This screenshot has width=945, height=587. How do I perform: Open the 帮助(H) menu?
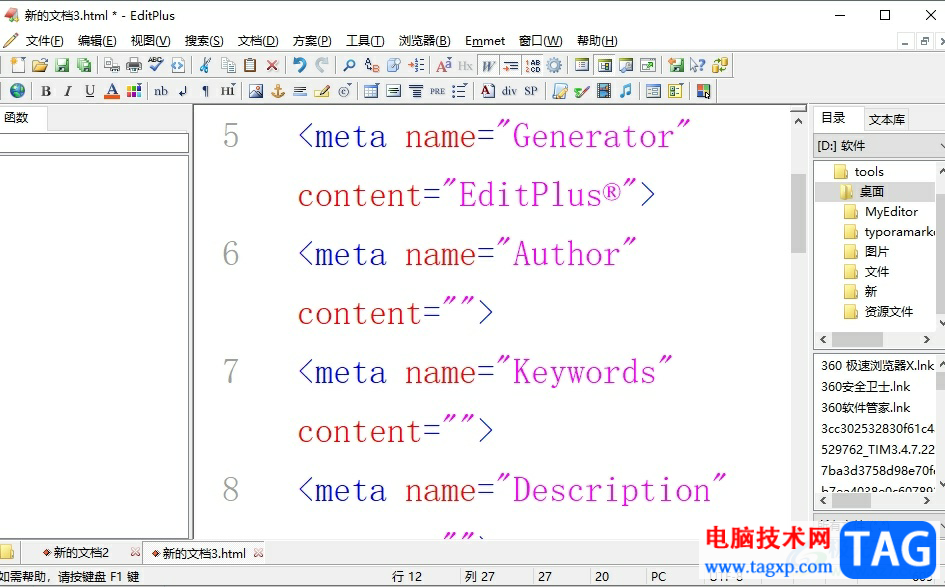[x=597, y=40]
